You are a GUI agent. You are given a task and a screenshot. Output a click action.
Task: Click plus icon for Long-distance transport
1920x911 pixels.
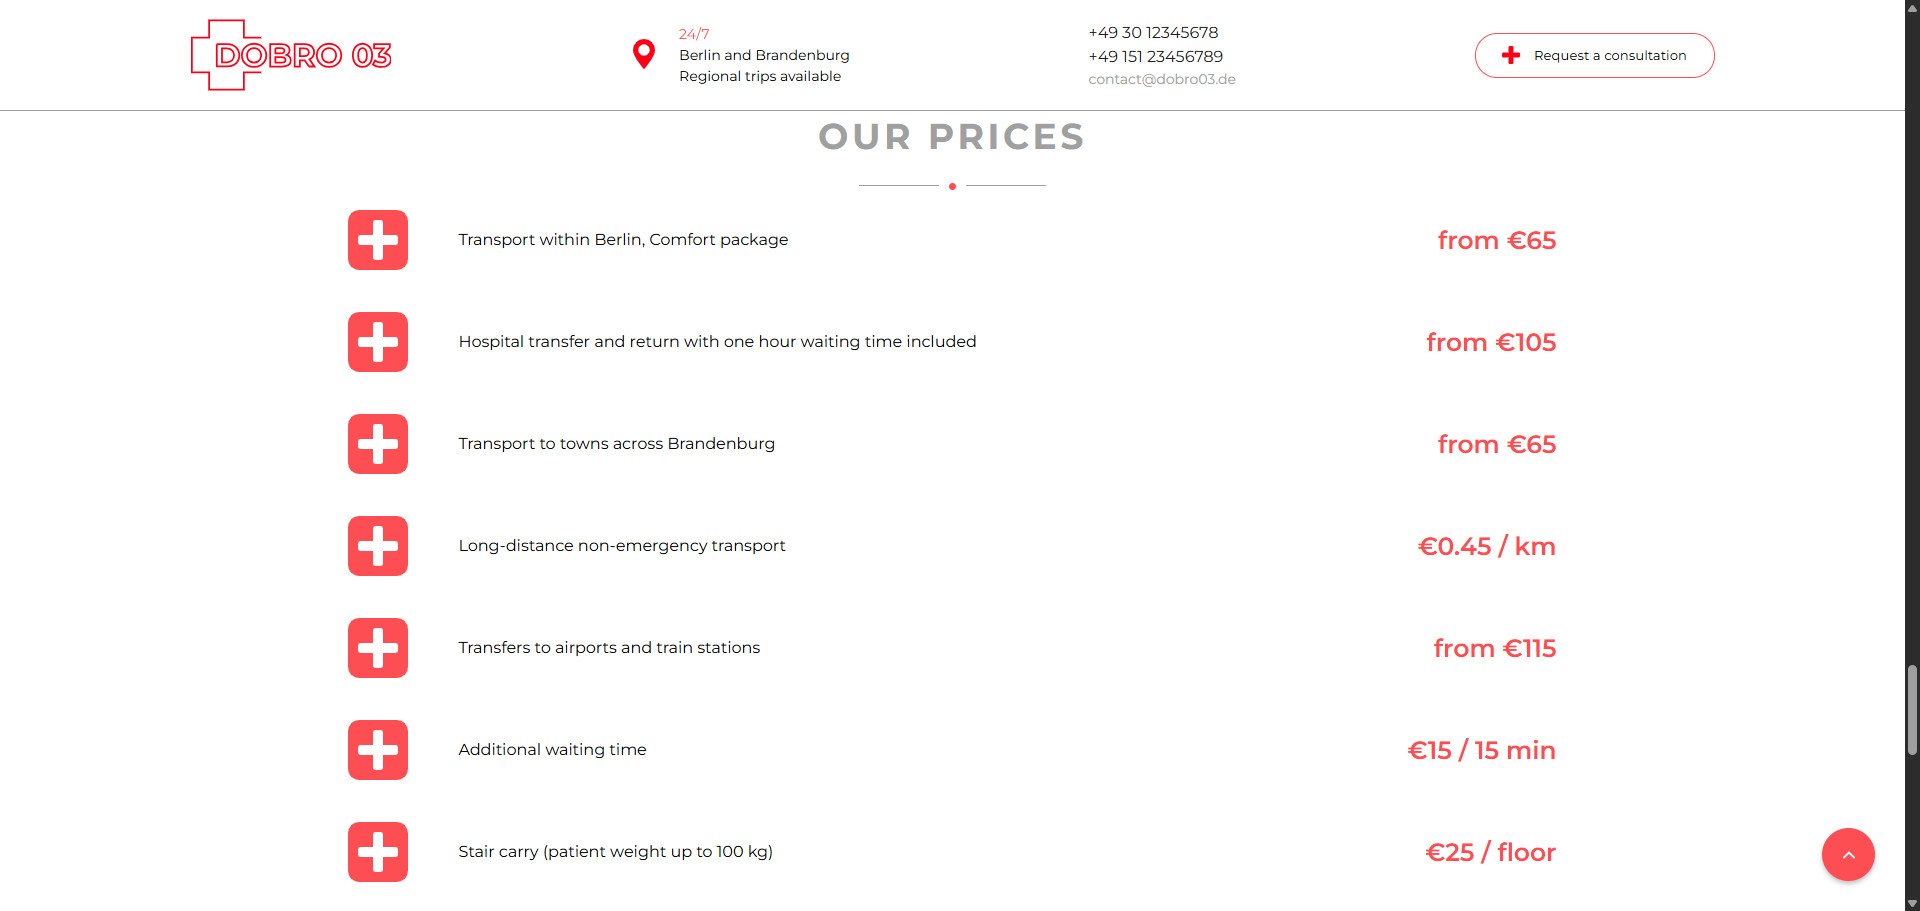(x=378, y=546)
